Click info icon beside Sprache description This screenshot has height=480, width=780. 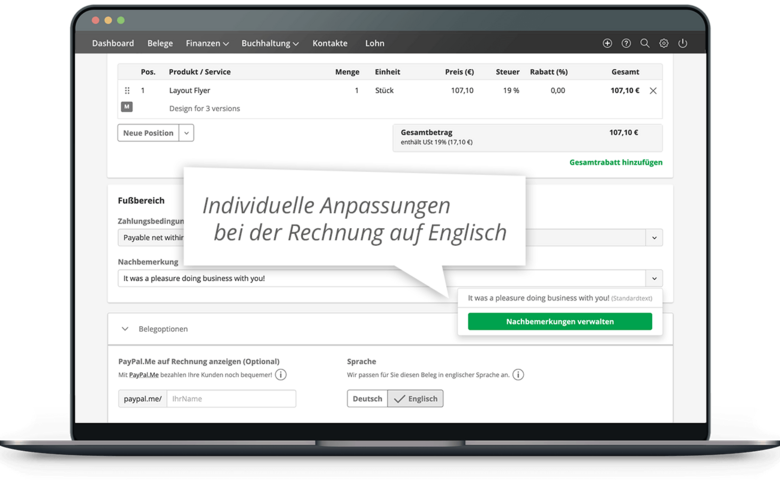click(x=518, y=375)
